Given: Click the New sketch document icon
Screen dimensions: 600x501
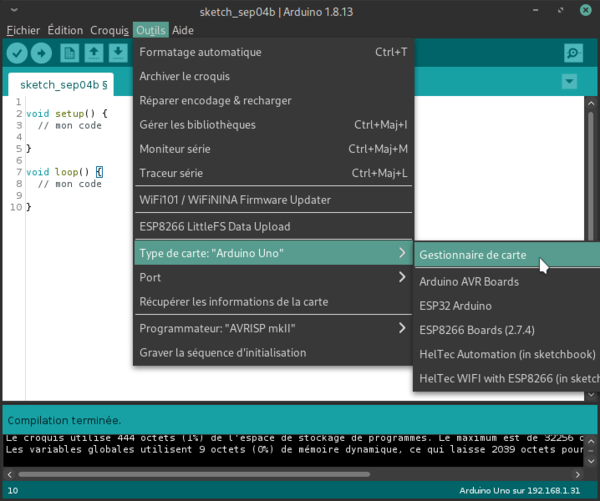Looking at the screenshot, I should point(70,53).
